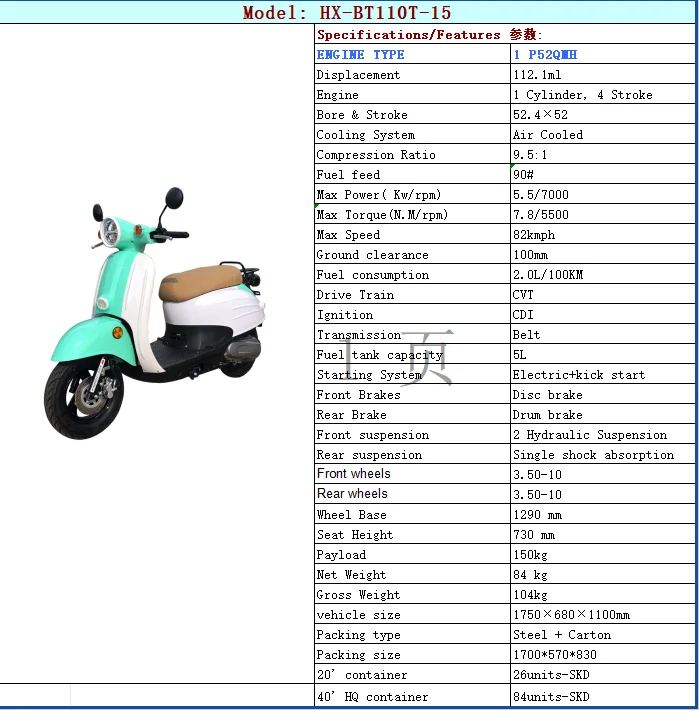Click the Seat Height label cell
699x710 pixels.
pyautogui.click(x=412, y=535)
